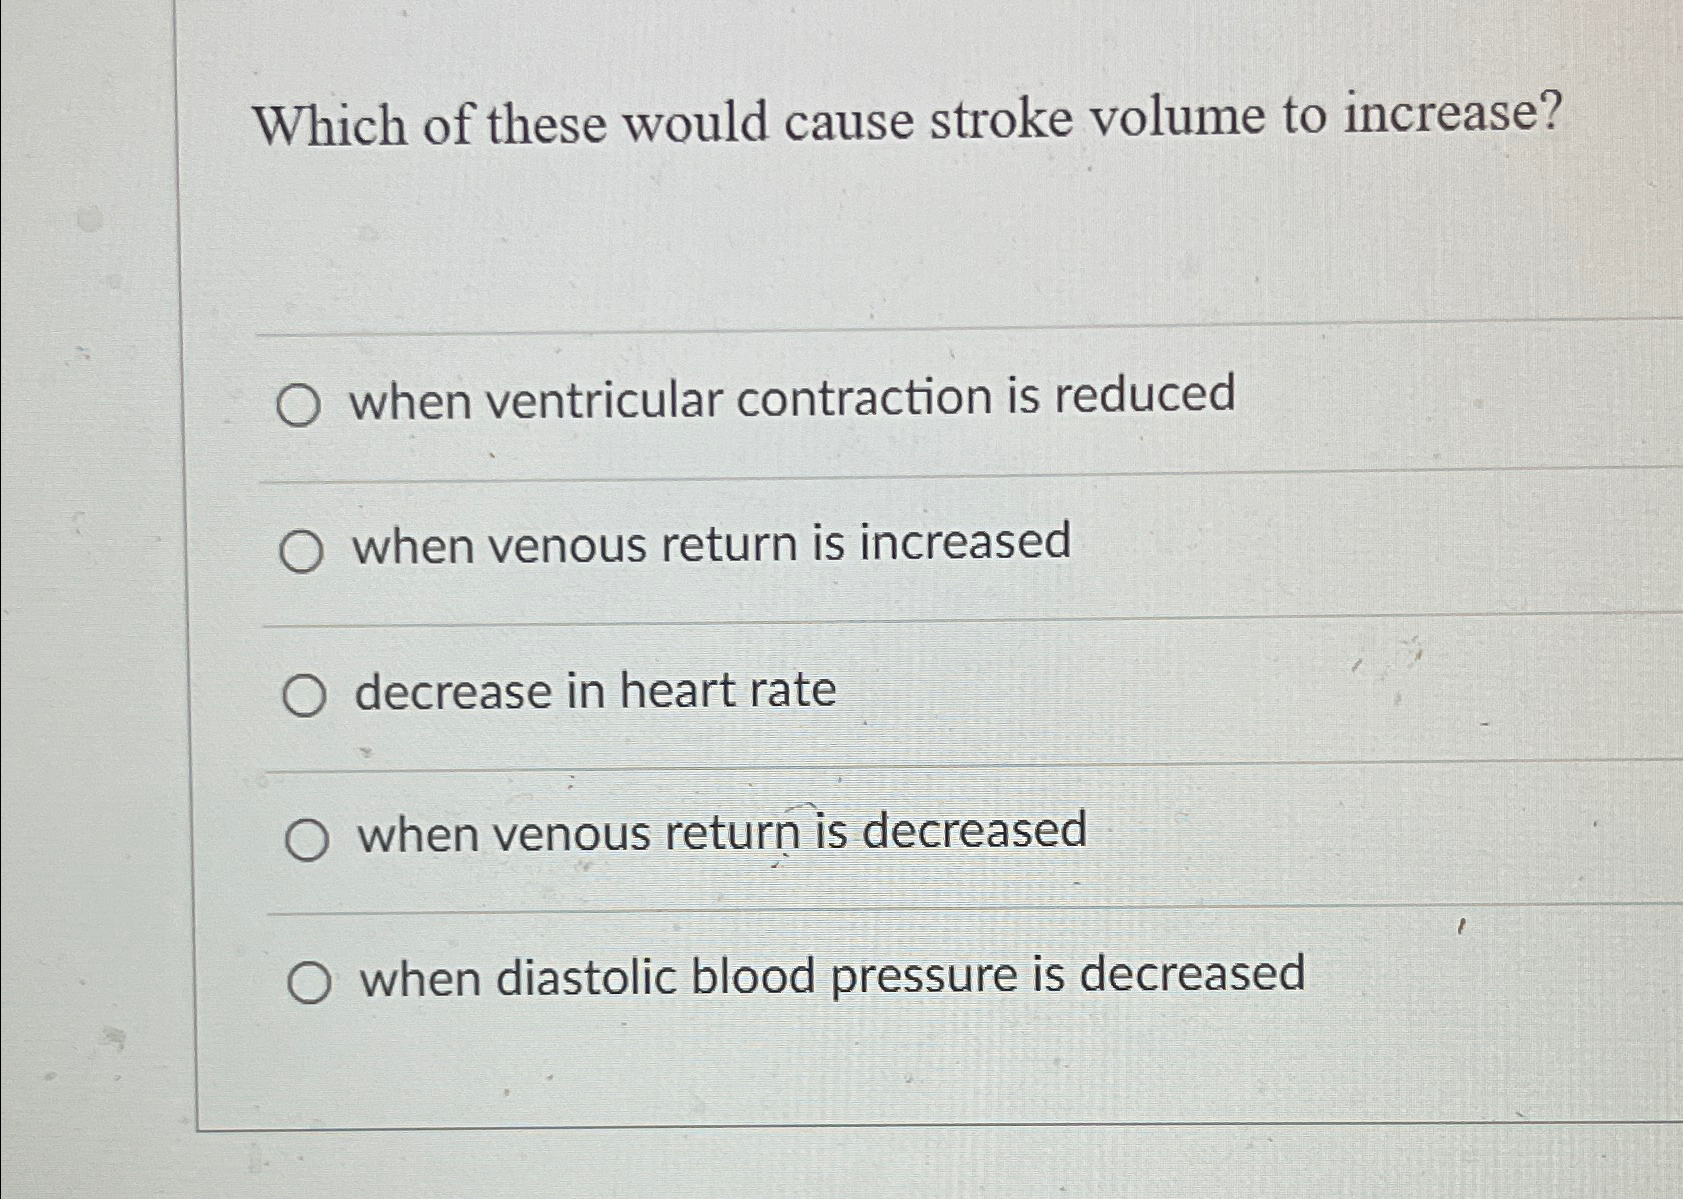Click text when diastolic blood pressure is decreased
The width and height of the screenshot is (1683, 1199).
[832, 977]
